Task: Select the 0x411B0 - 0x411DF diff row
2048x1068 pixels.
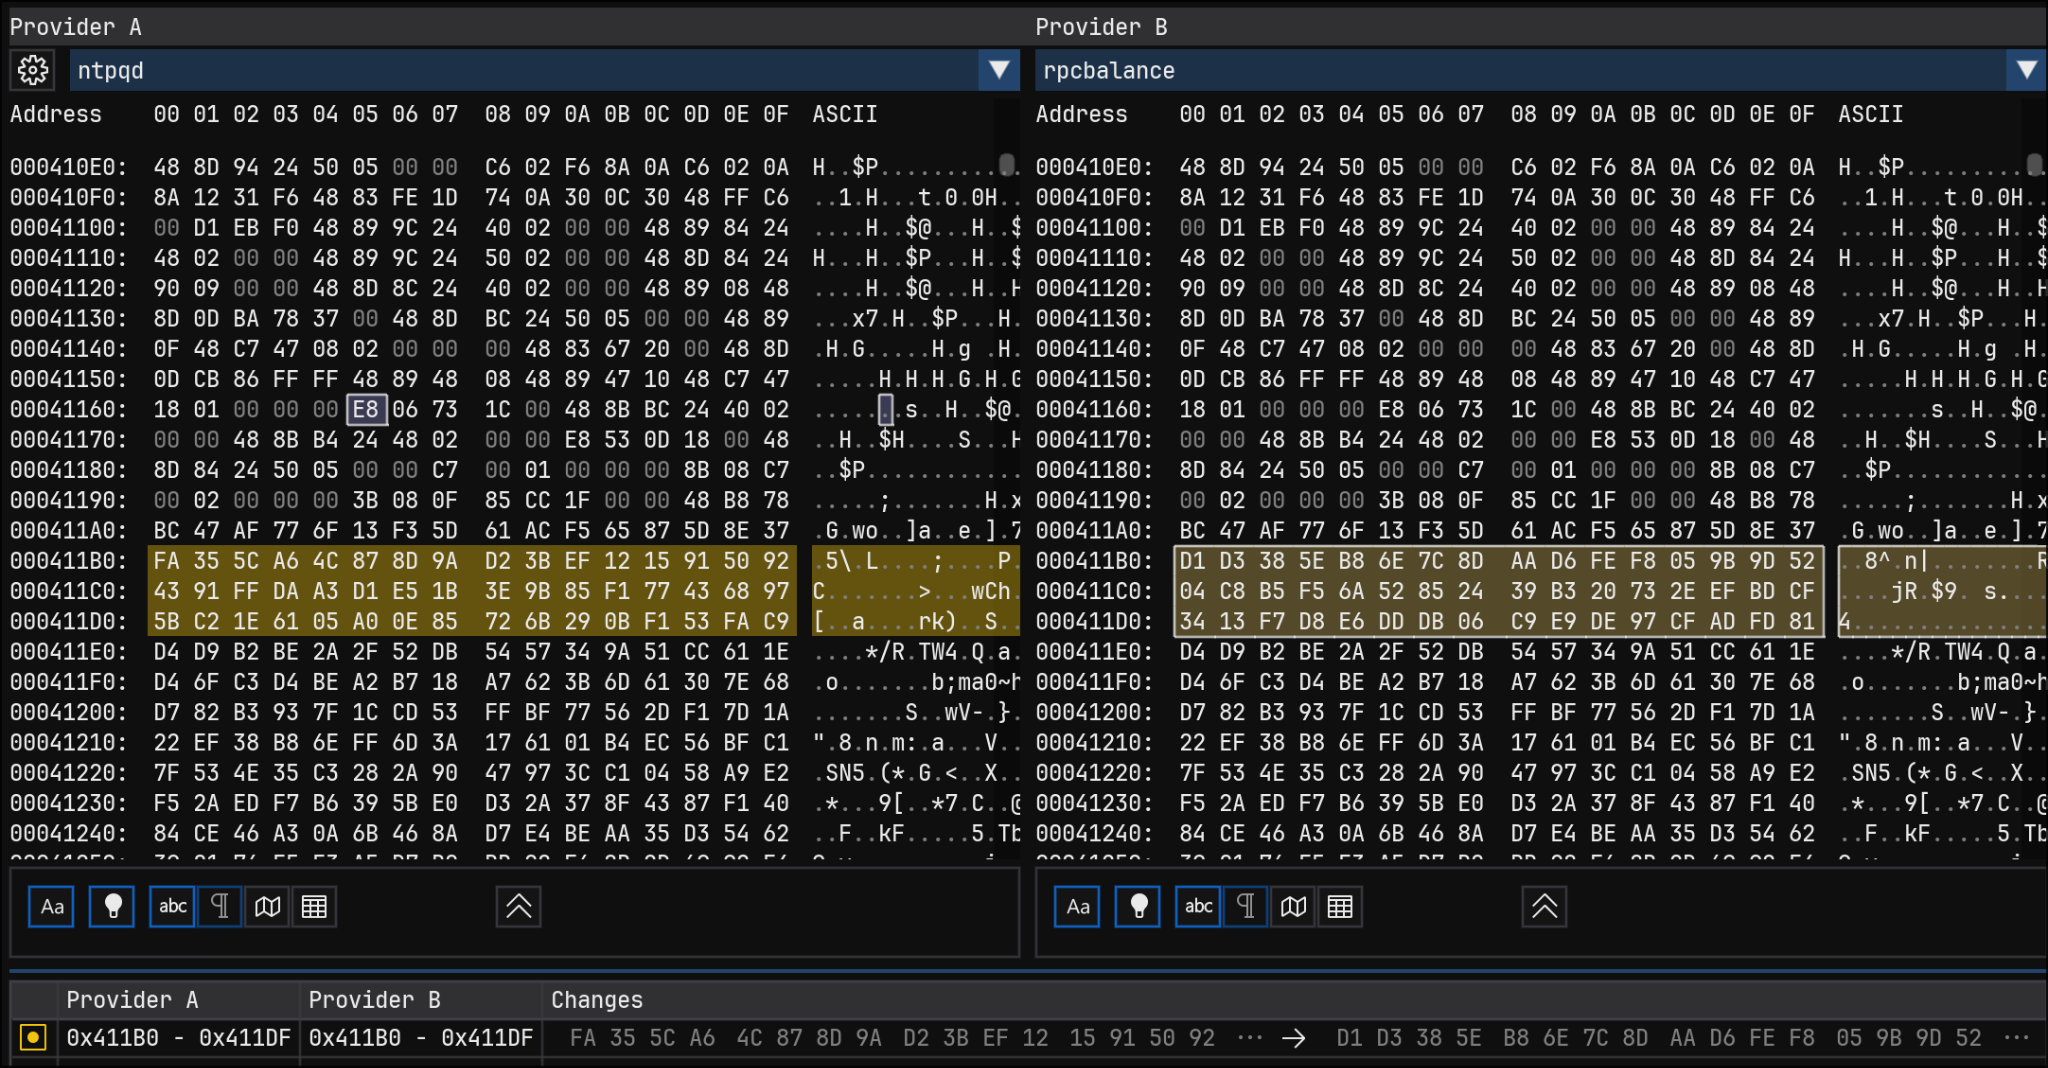Action: 178,1038
